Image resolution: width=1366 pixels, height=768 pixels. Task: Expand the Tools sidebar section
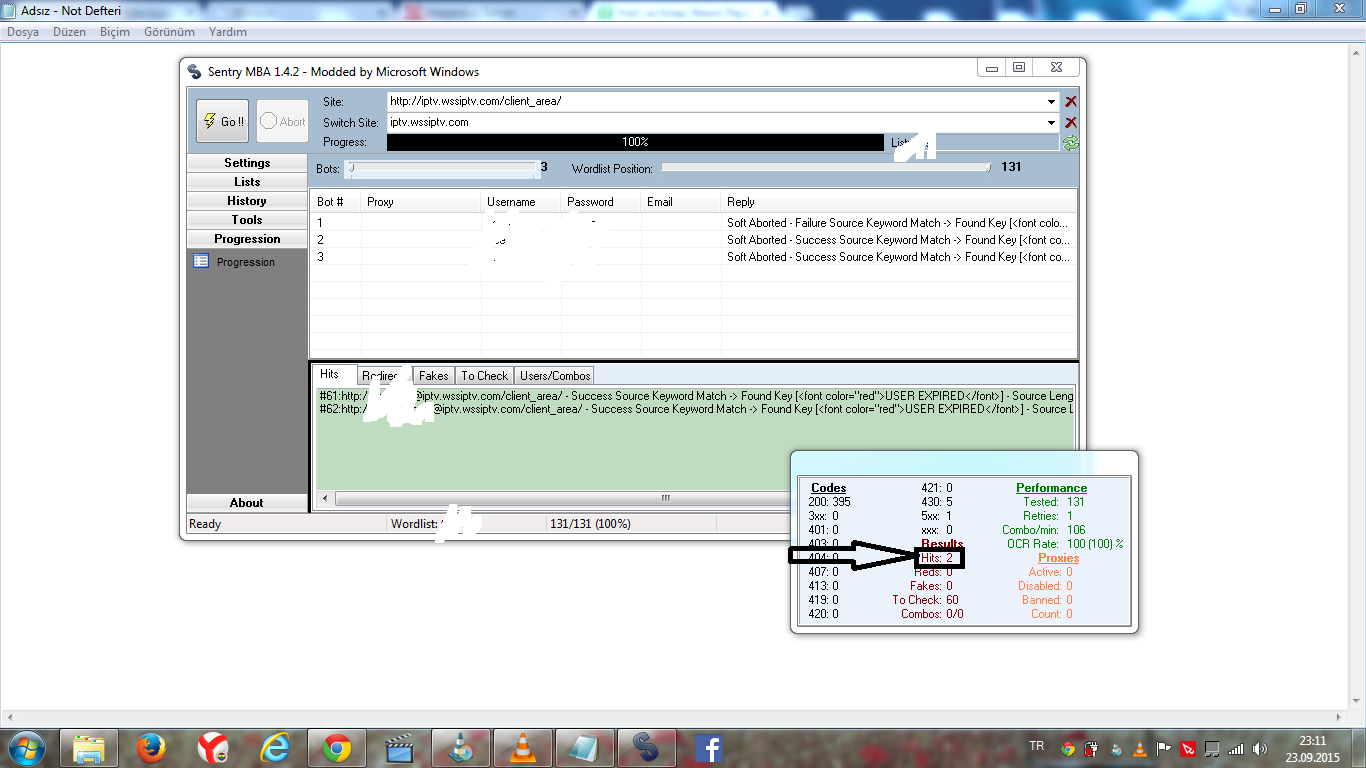pyautogui.click(x=247, y=220)
